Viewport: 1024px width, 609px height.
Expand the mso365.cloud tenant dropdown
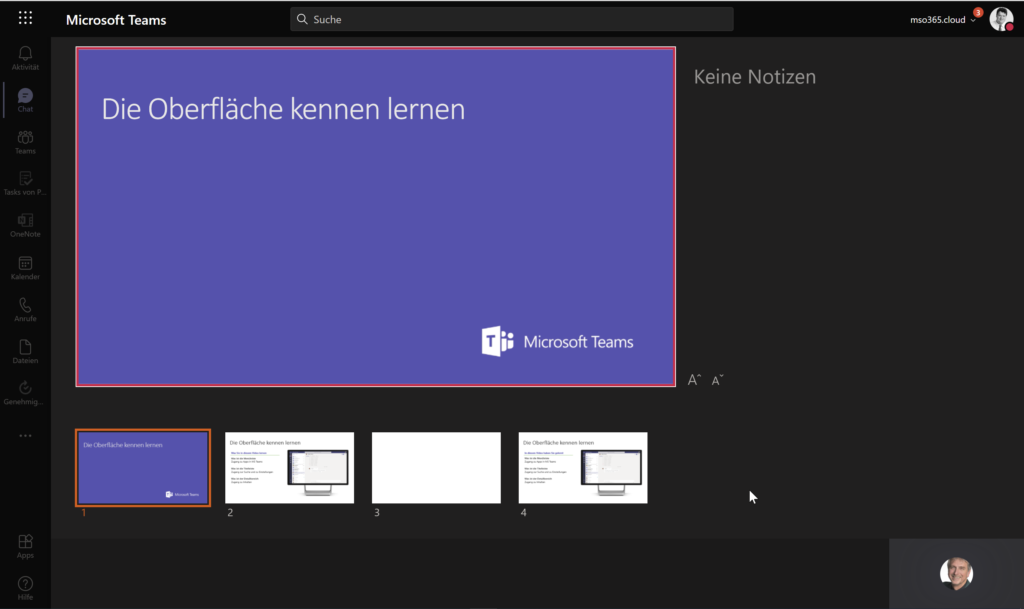[942, 20]
